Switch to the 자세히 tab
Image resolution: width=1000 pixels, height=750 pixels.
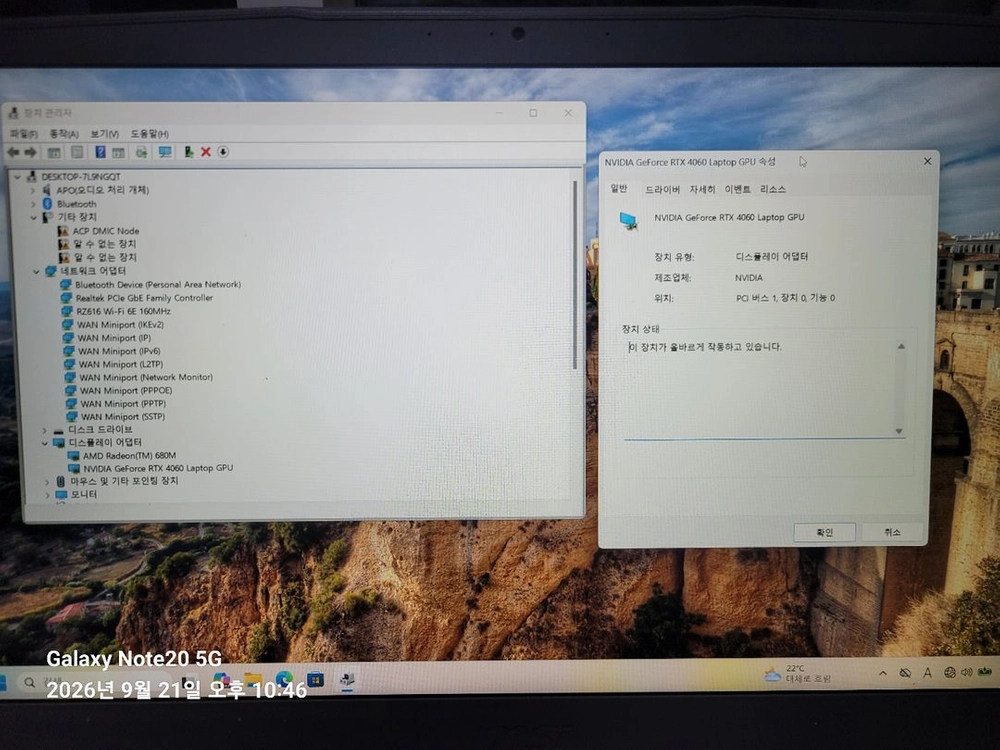[702, 189]
